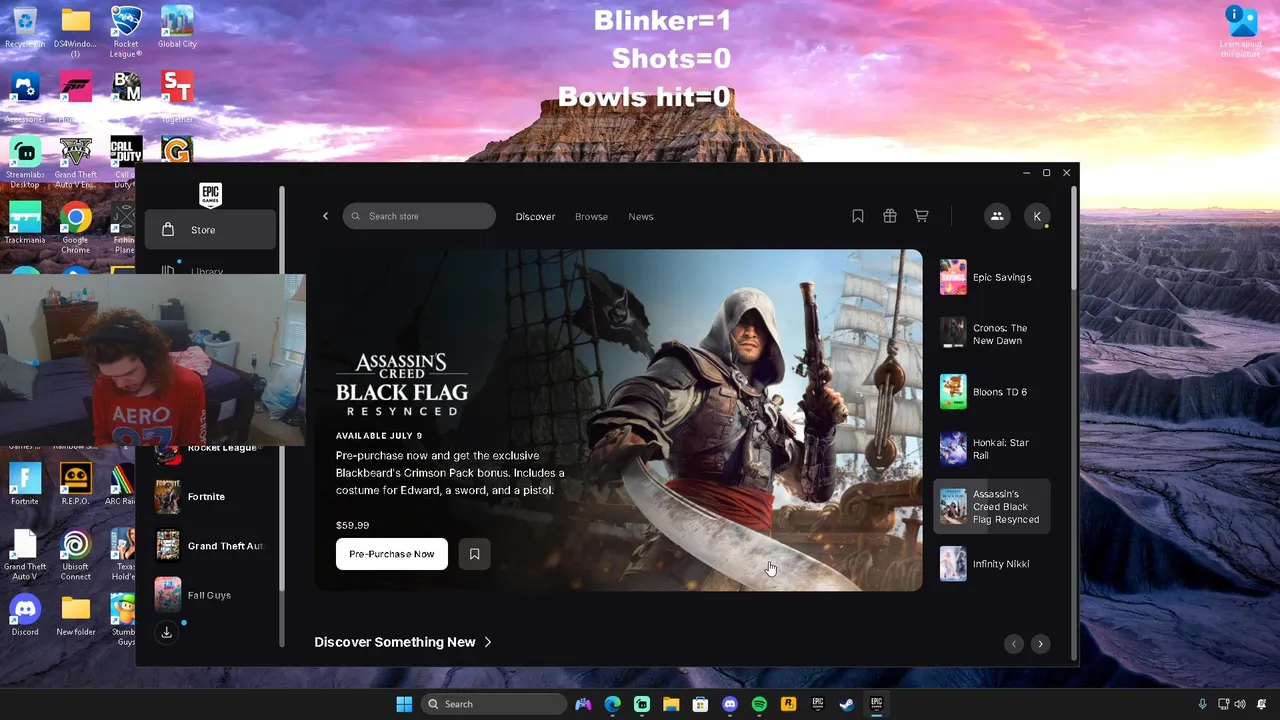Go back with the launcher back arrow
Screen dimensions: 1280x720
[x=325, y=216]
